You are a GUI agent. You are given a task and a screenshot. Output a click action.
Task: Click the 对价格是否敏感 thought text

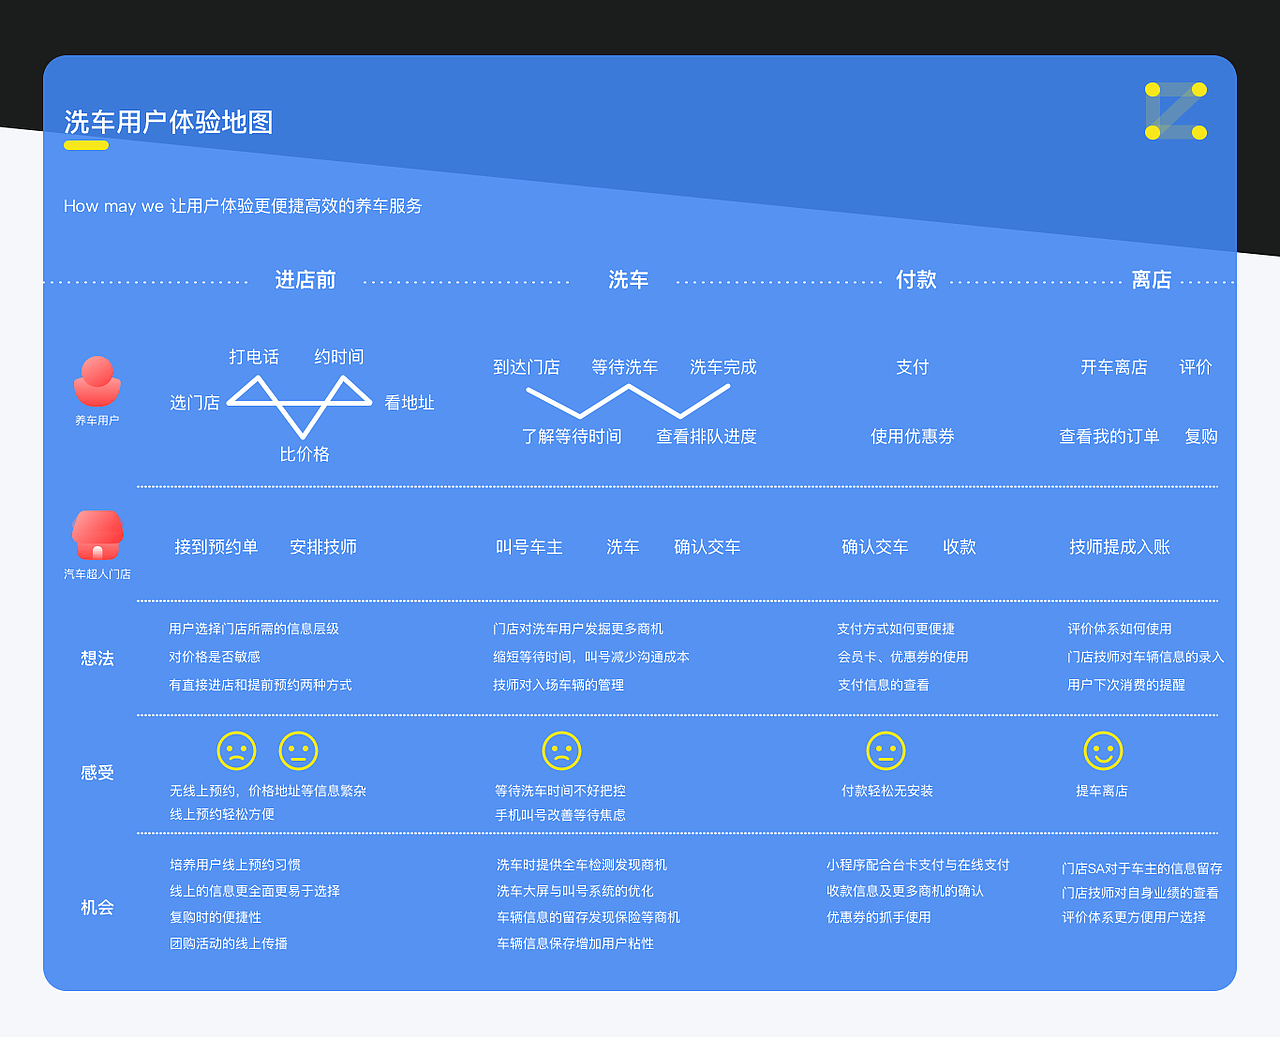coord(215,657)
